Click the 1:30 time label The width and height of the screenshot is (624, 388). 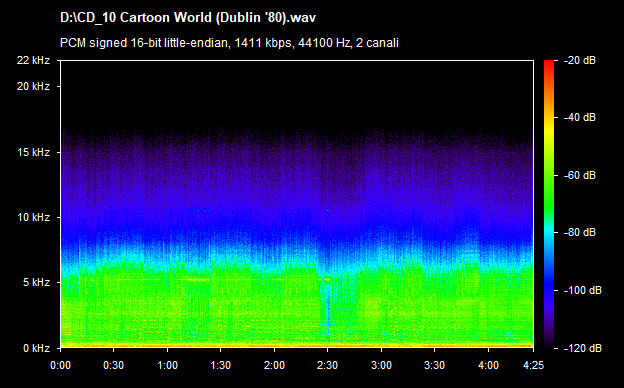coord(220,365)
